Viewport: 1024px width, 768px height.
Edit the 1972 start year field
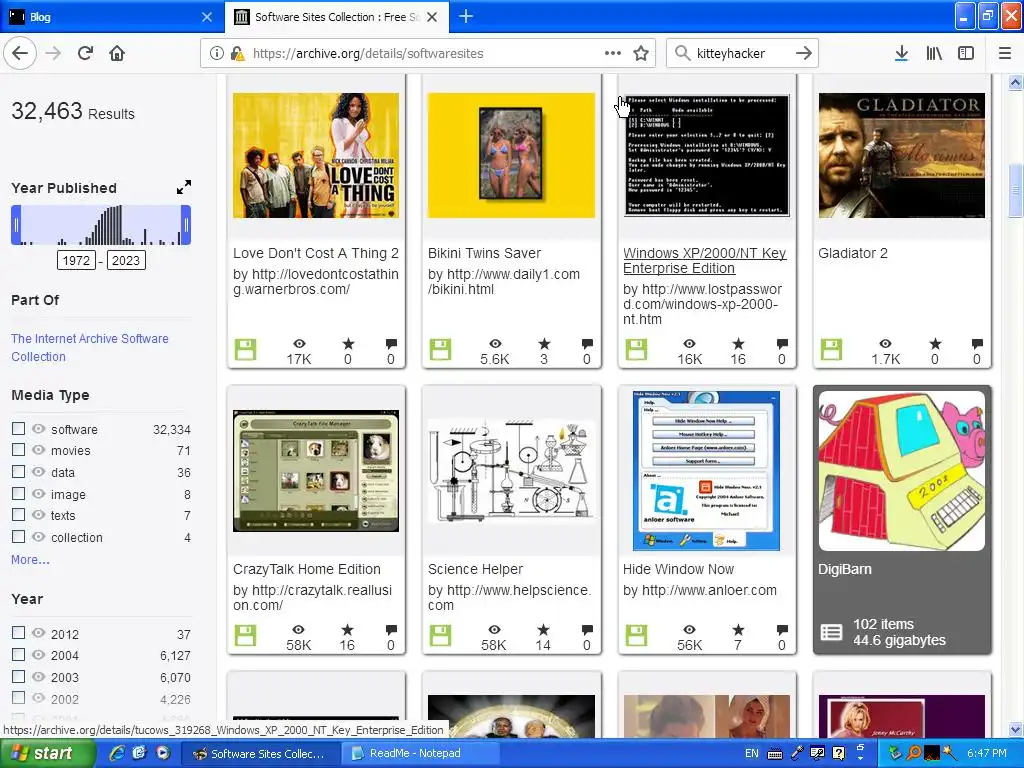[76, 261]
